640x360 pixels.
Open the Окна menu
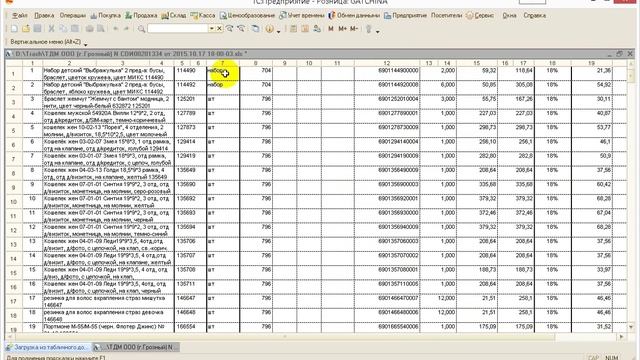click(x=509, y=16)
